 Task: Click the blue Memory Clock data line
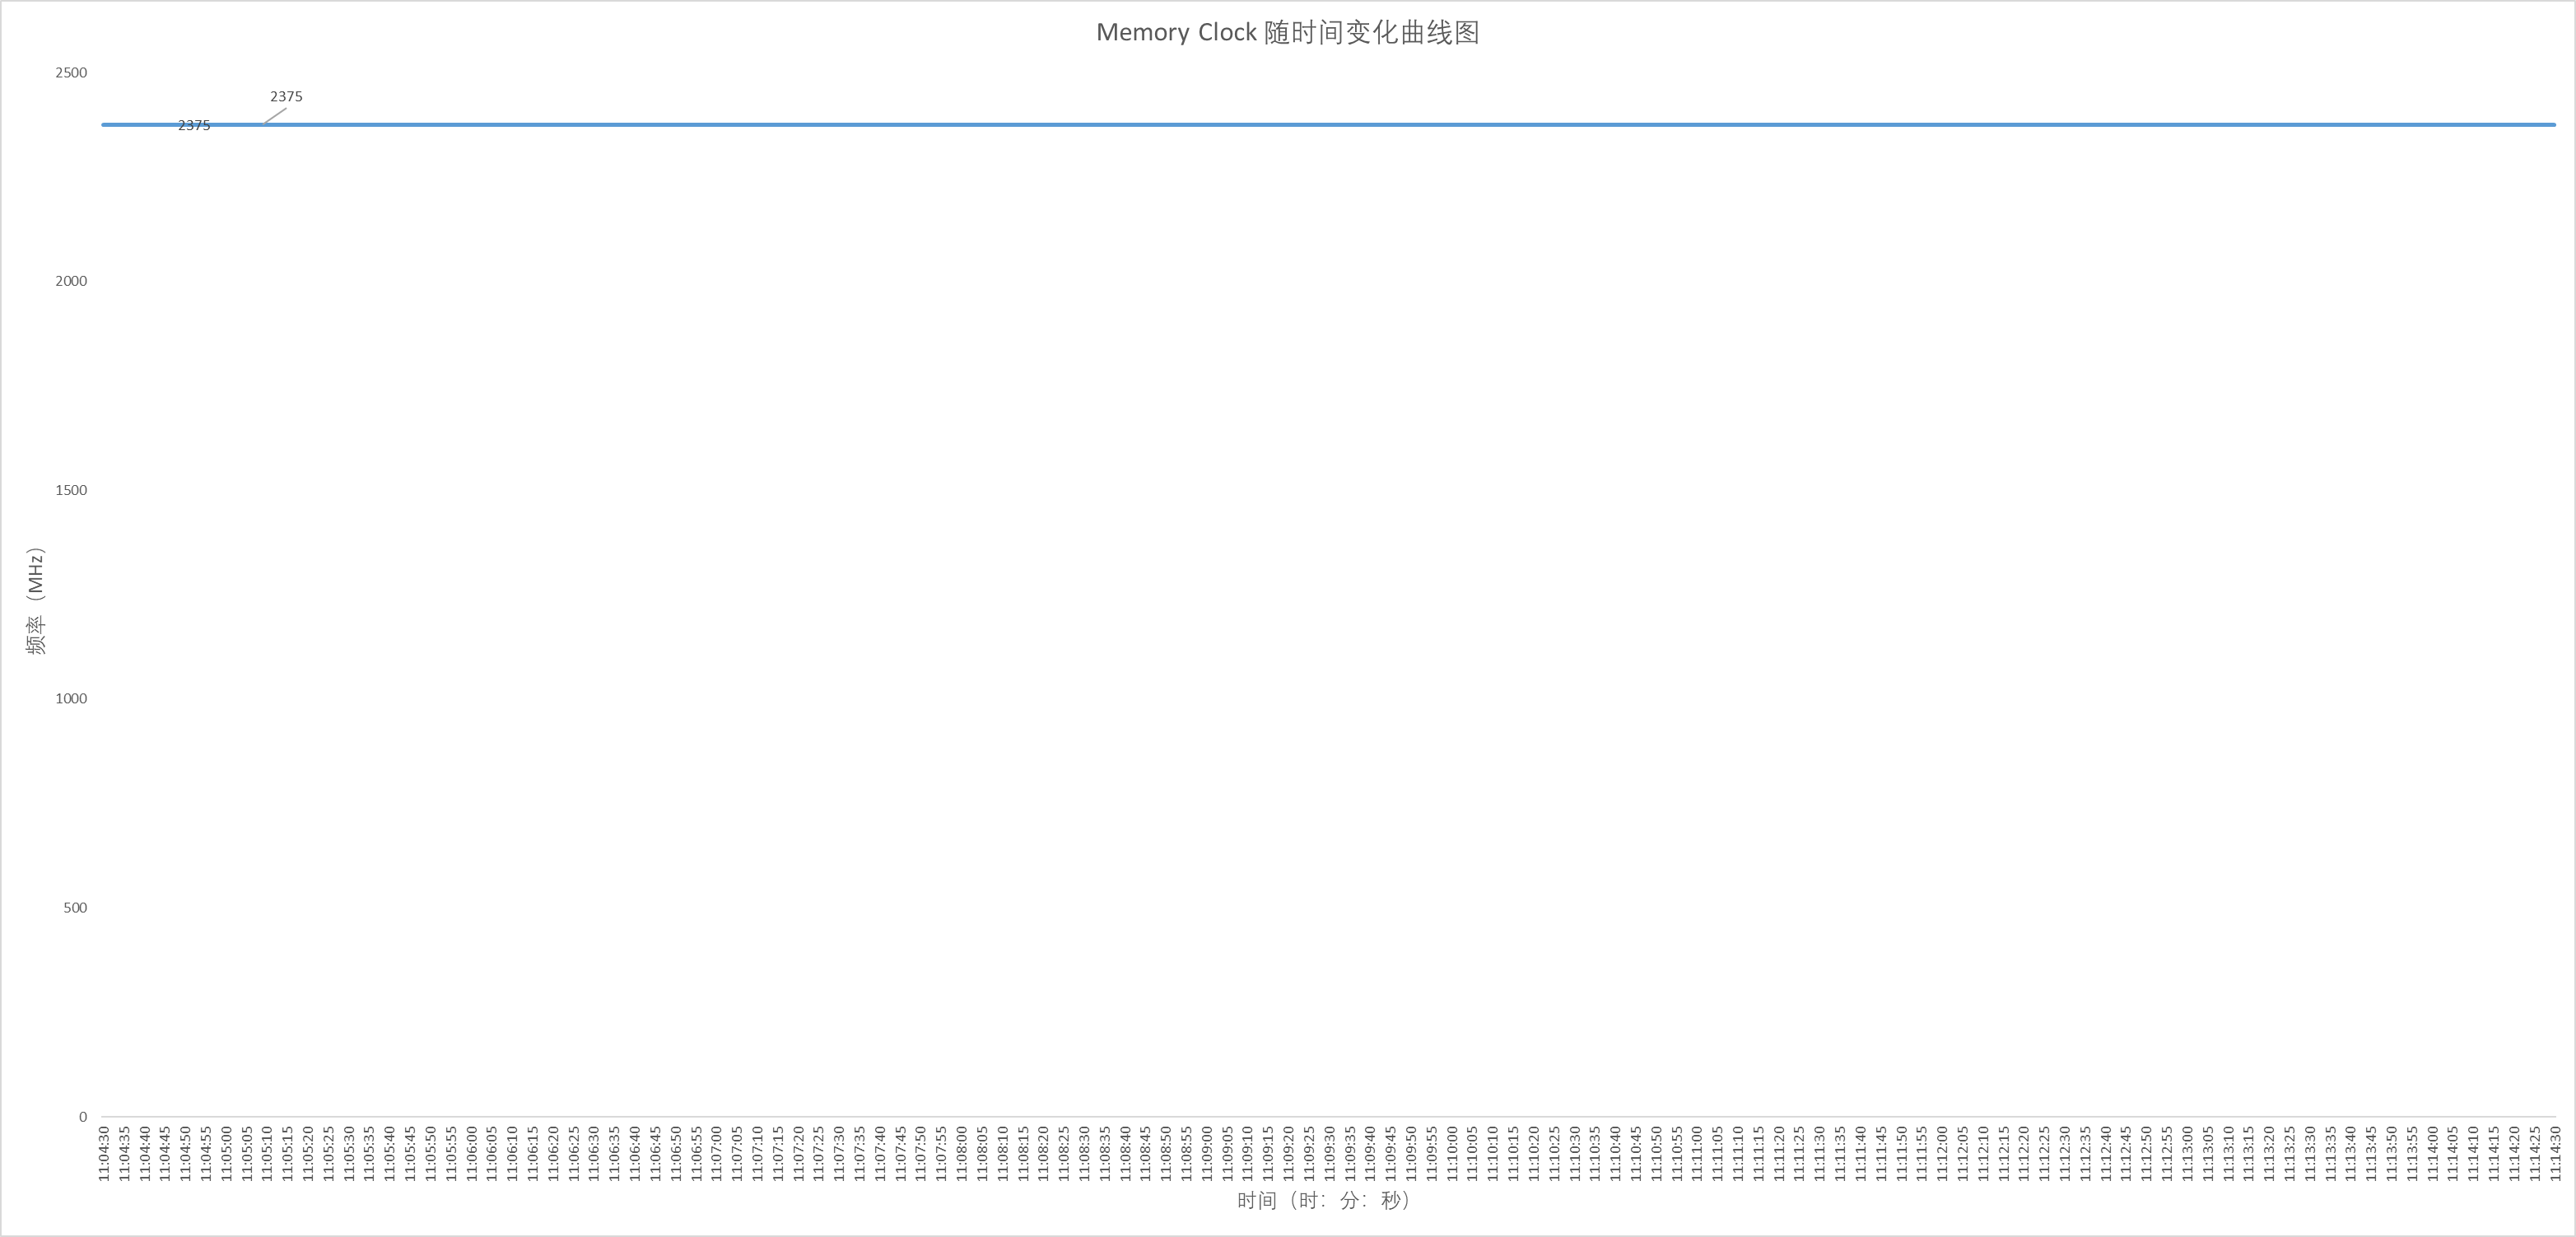pyautogui.click(x=1300, y=125)
